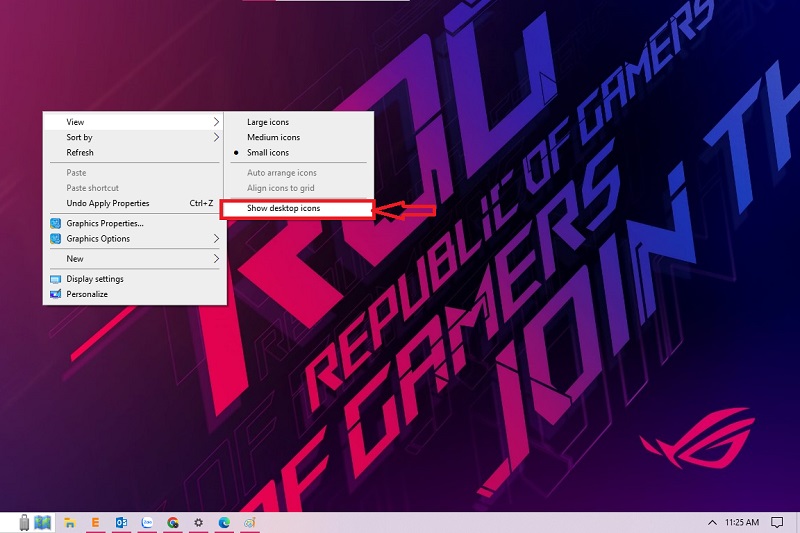Open Display settings
Screen dimensions: 800x533
[x=95, y=279]
